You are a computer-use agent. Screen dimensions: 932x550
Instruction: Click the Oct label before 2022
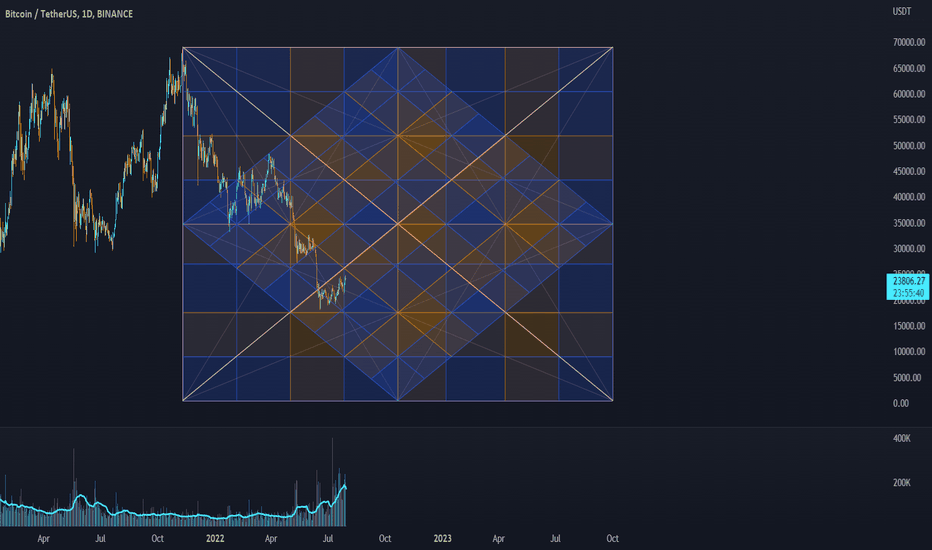(158, 538)
